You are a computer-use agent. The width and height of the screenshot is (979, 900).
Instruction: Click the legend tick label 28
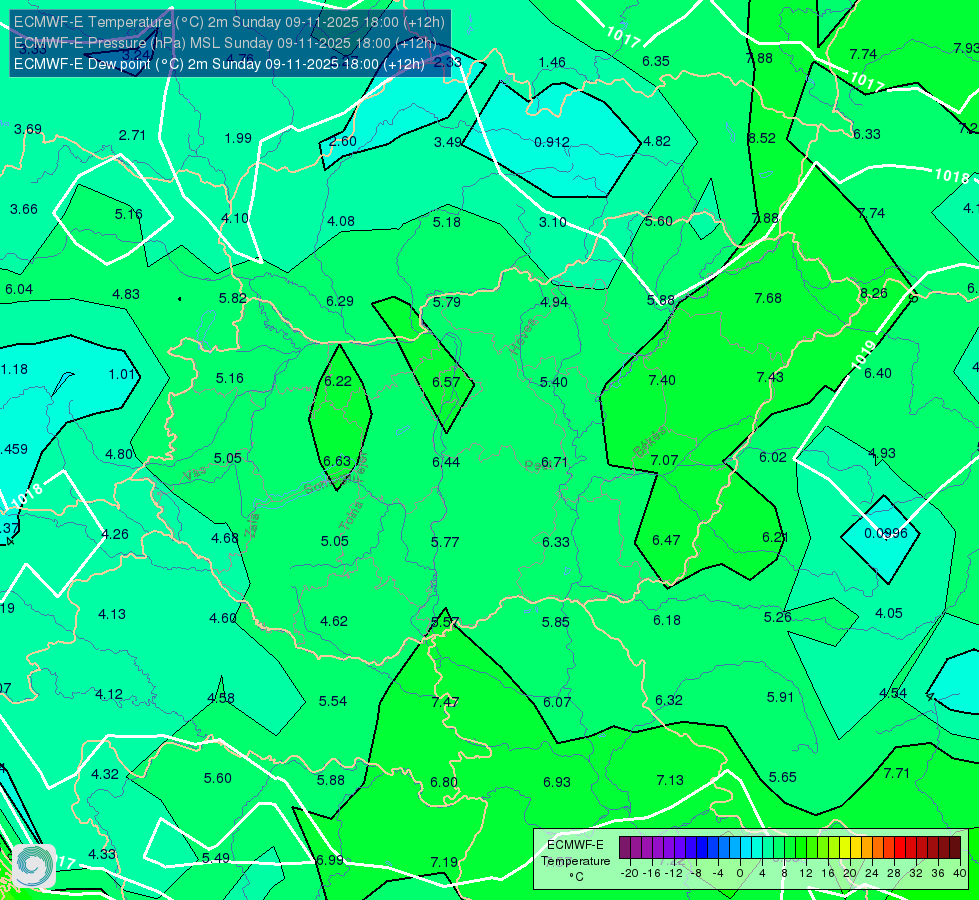click(893, 873)
